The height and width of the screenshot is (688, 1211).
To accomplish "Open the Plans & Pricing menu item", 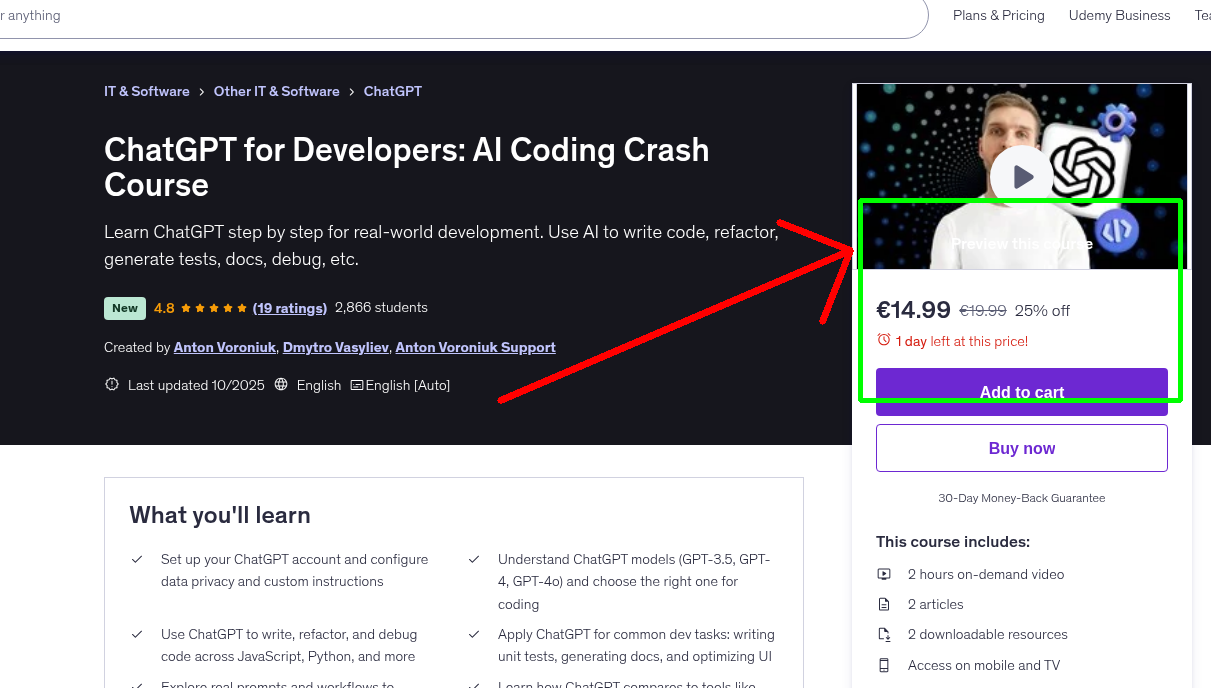I will coord(998,15).
